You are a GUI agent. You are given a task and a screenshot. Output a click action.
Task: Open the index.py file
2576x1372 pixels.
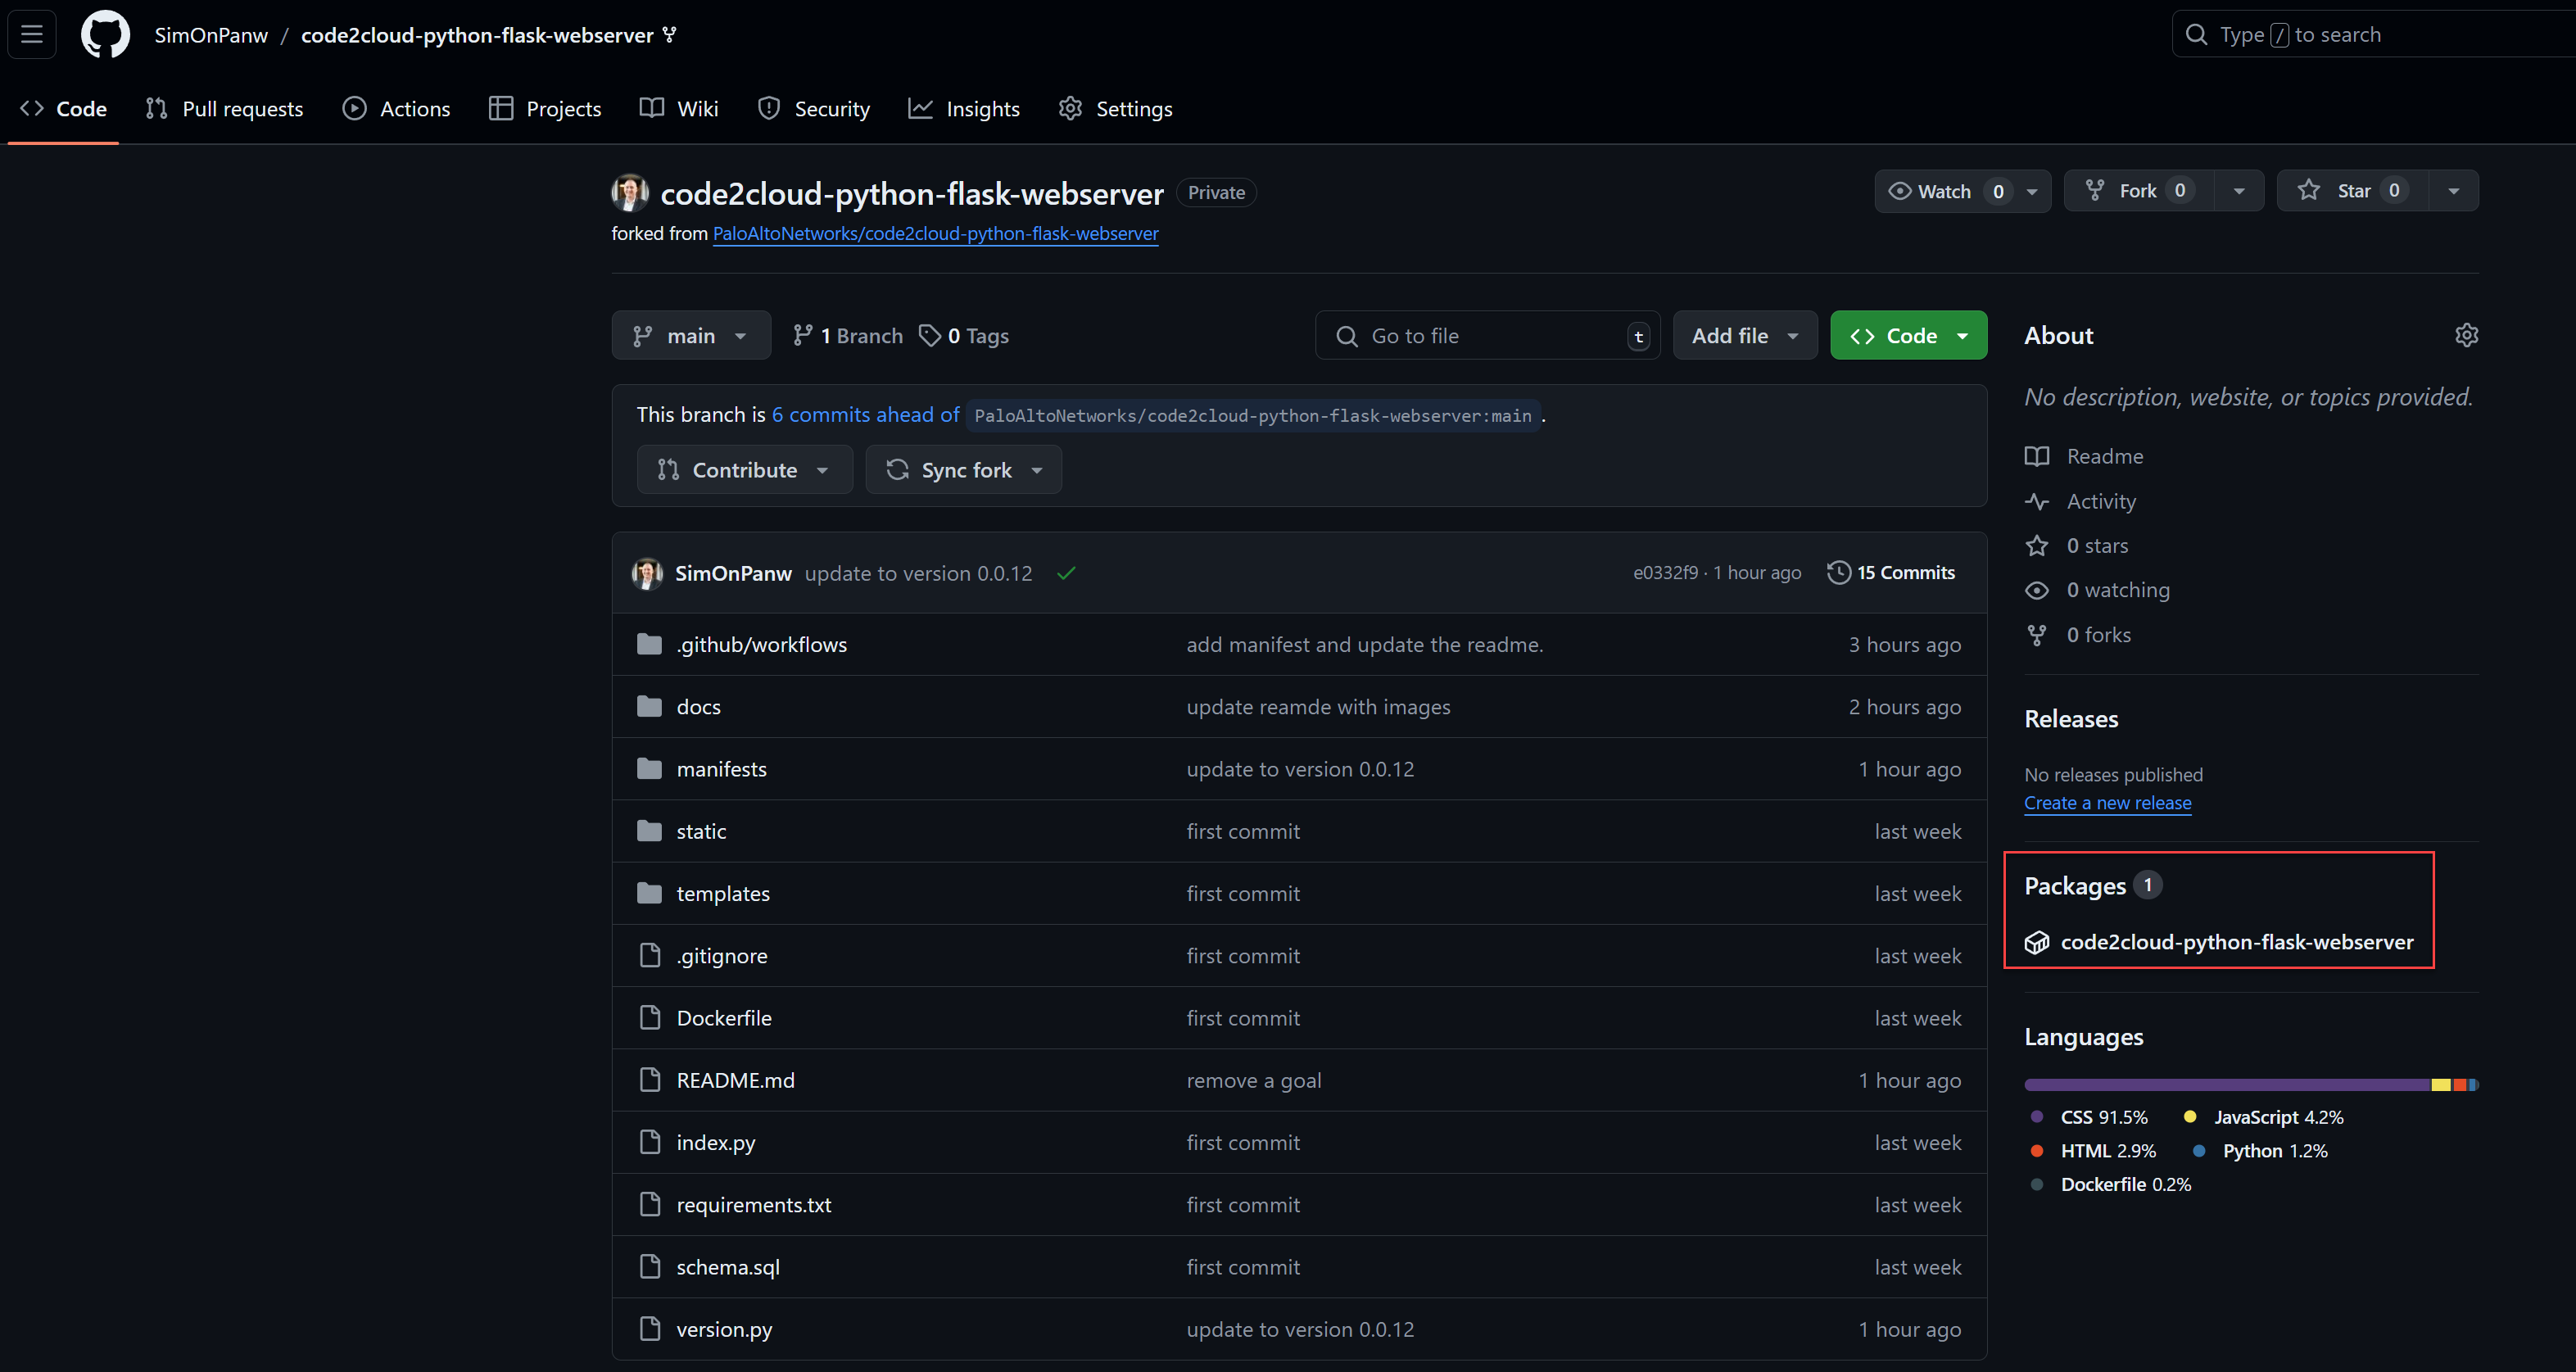tap(715, 1142)
